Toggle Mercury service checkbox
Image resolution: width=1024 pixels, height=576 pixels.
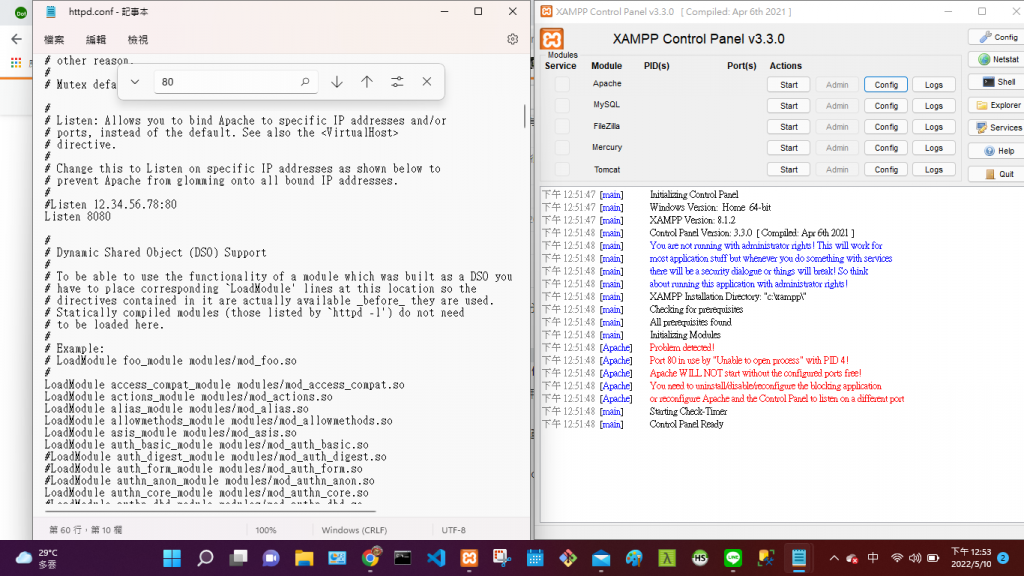(x=562, y=148)
